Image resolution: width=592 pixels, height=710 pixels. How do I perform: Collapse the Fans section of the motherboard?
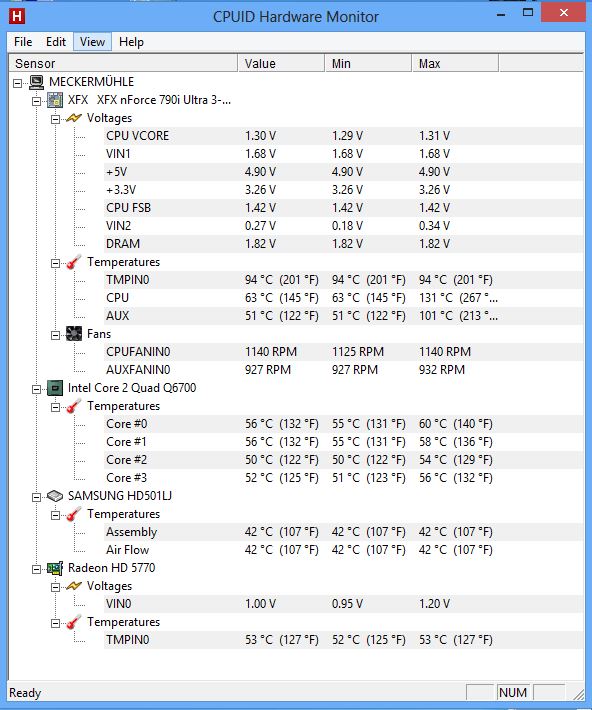(x=55, y=335)
